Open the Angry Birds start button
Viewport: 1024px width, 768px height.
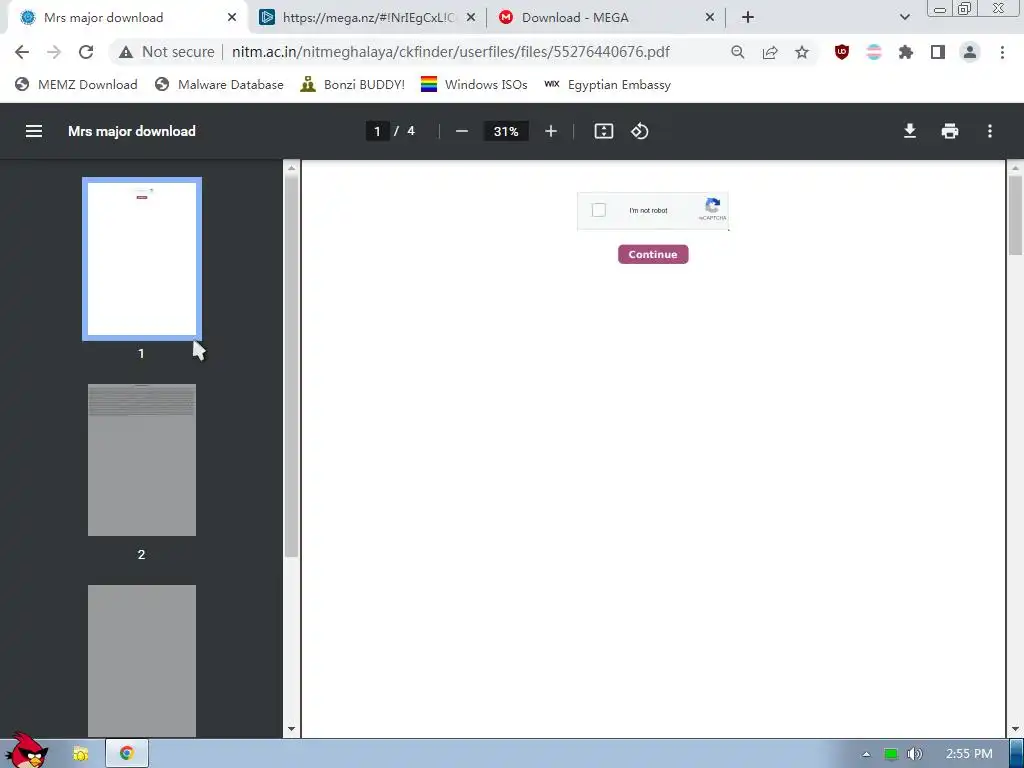(x=26, y=751)
